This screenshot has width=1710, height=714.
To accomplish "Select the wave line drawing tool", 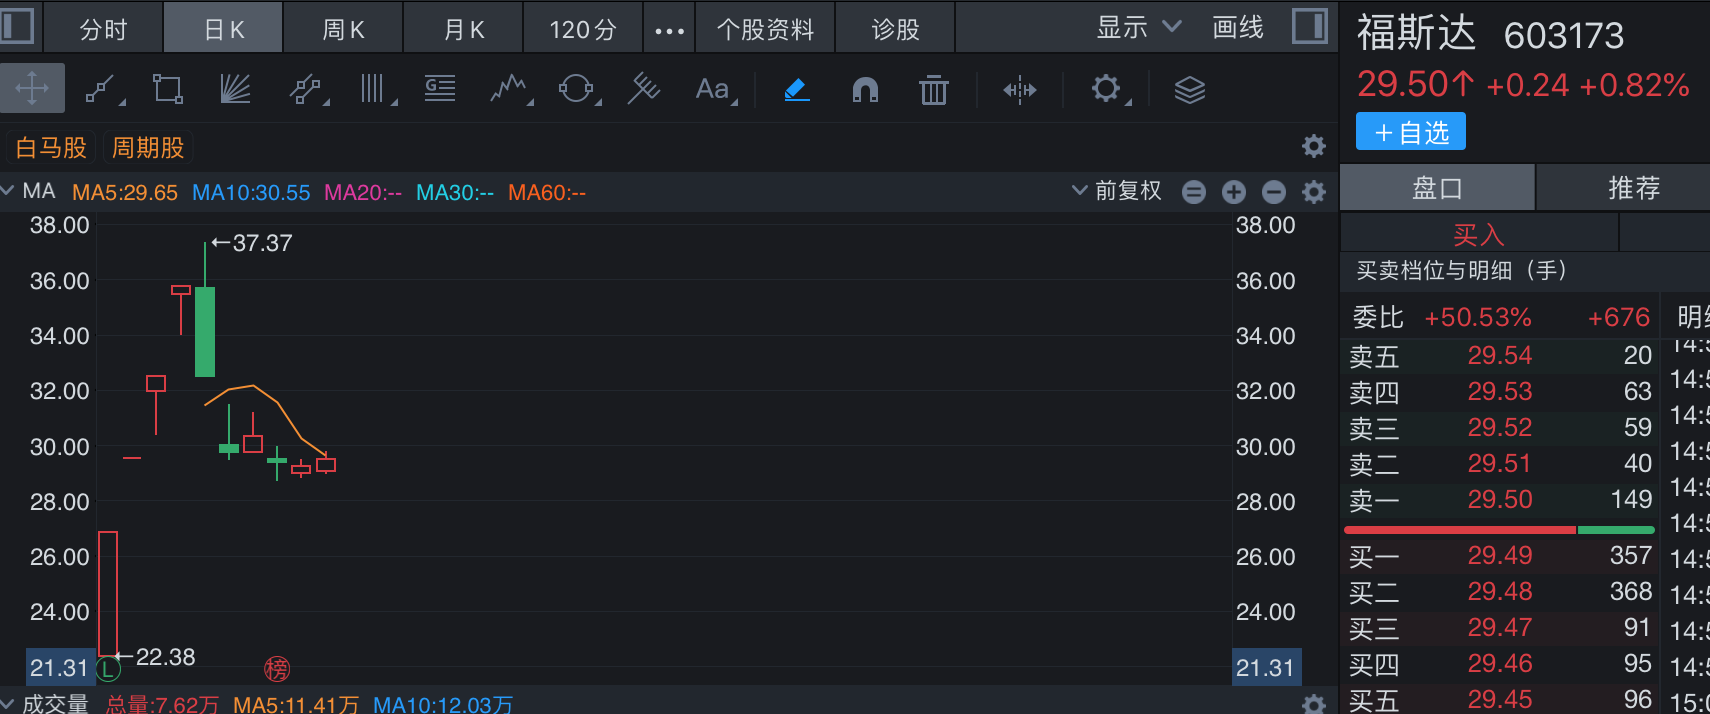I will [509, 90].
